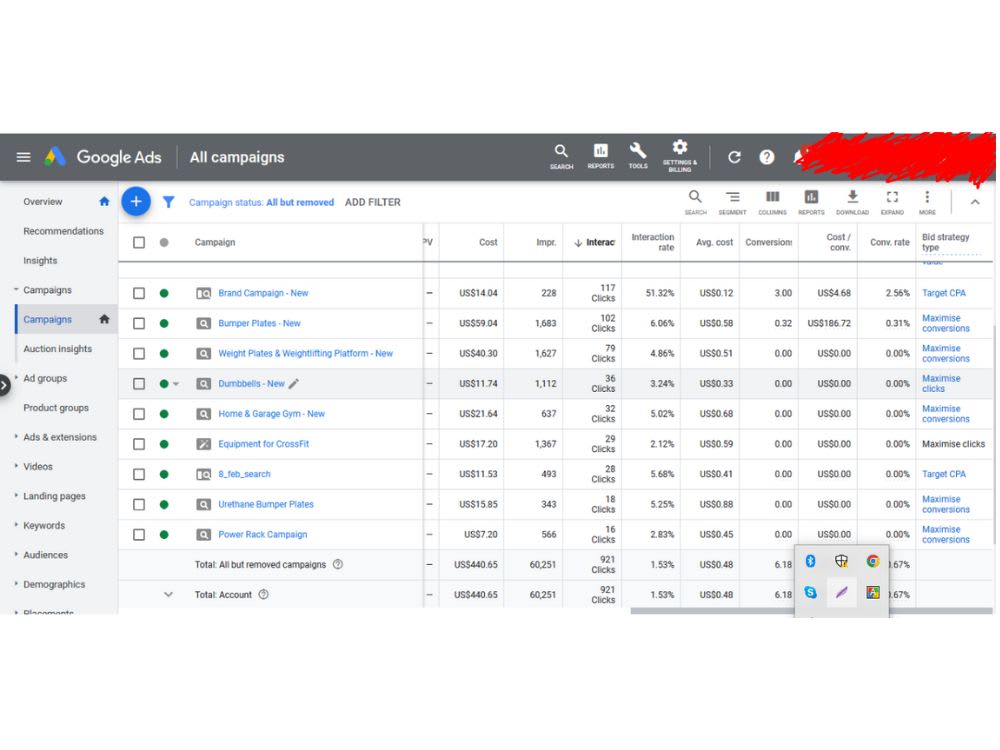This screenshot has width=1000, height=750.
Task: Sort by the Cost column header
Action: coord(488,242)
